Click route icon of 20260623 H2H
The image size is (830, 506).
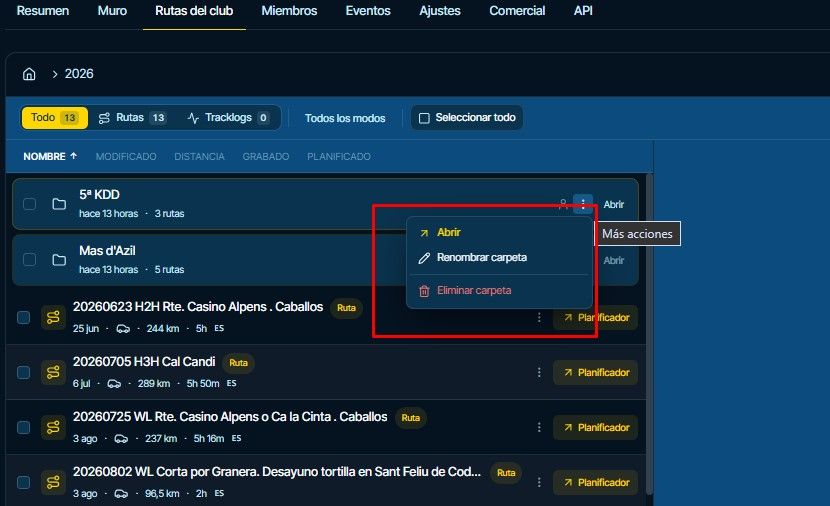[53, 317]
